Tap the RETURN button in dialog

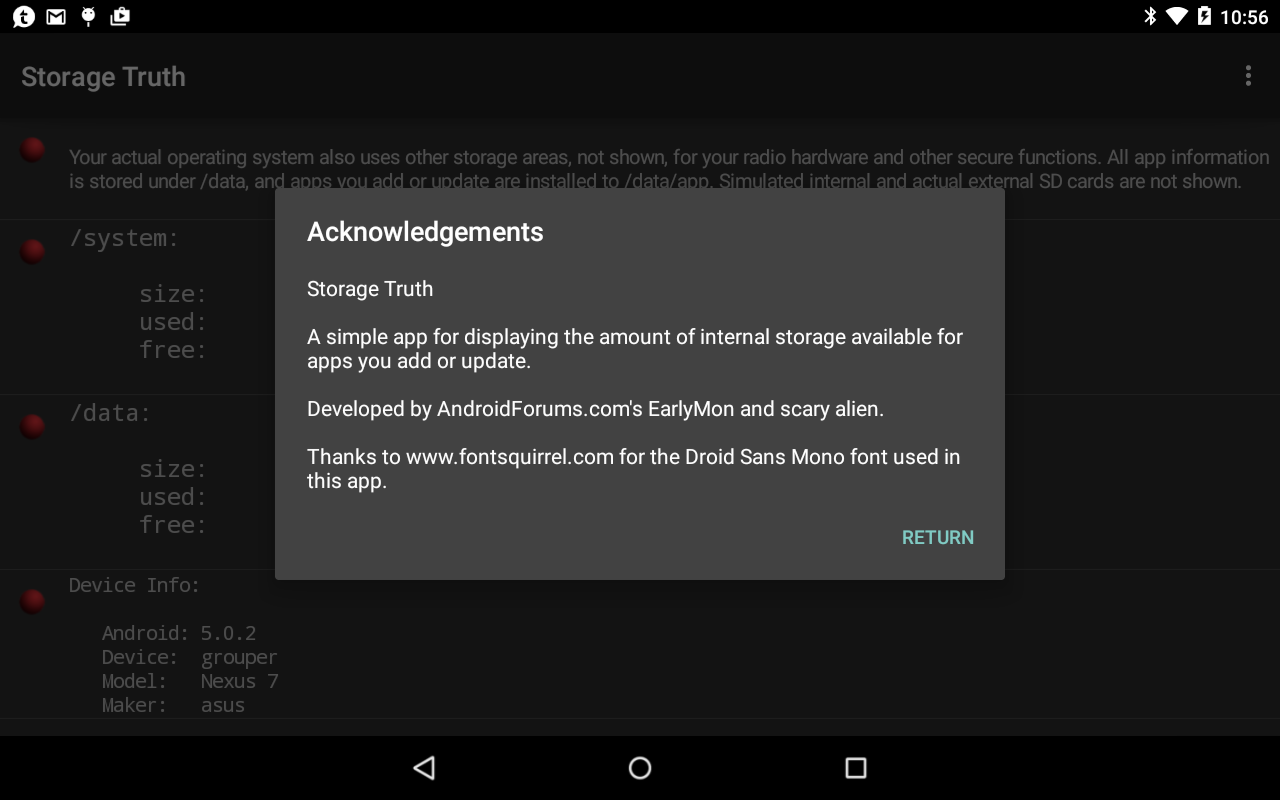[x=937, y=537]
